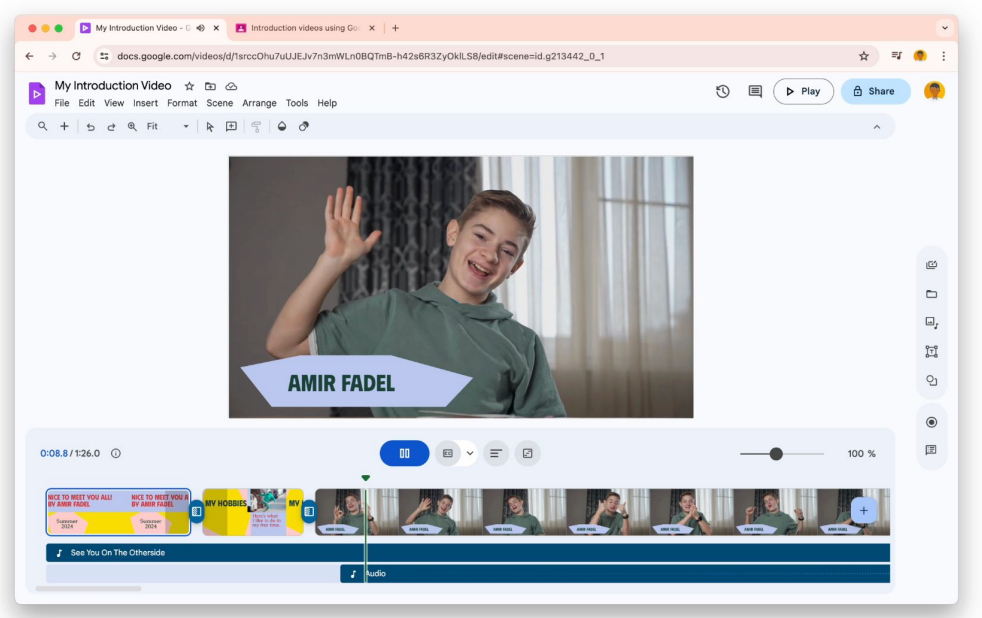
Task: Click the timeline zoom slider handle
Action: tap(776, 454)
